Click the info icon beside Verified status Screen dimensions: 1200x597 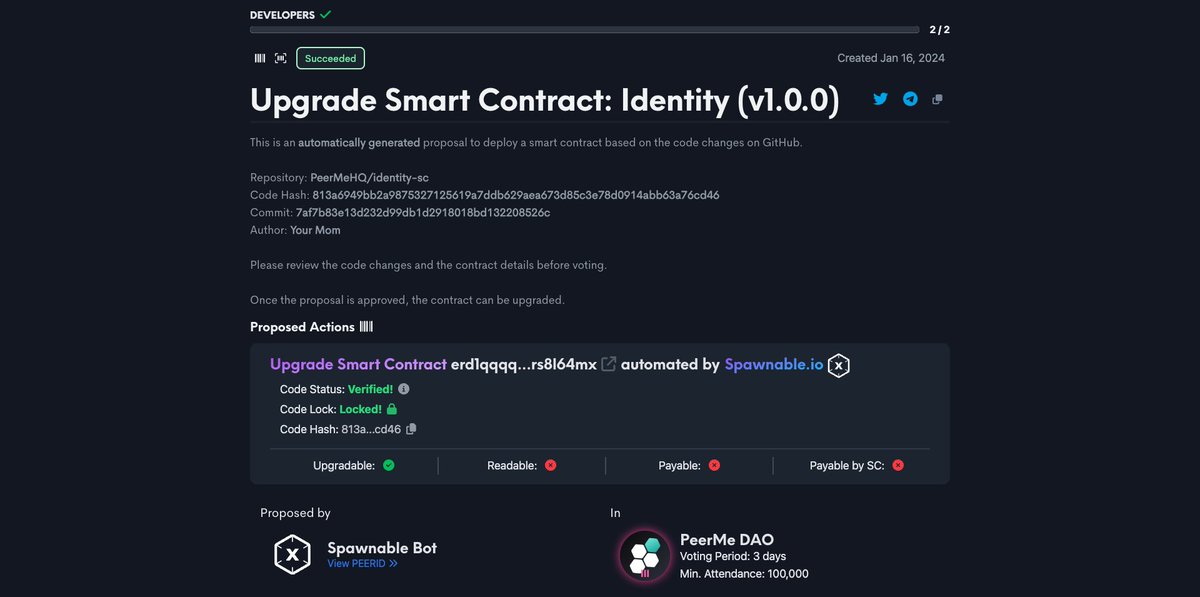[x=403, y=389]
